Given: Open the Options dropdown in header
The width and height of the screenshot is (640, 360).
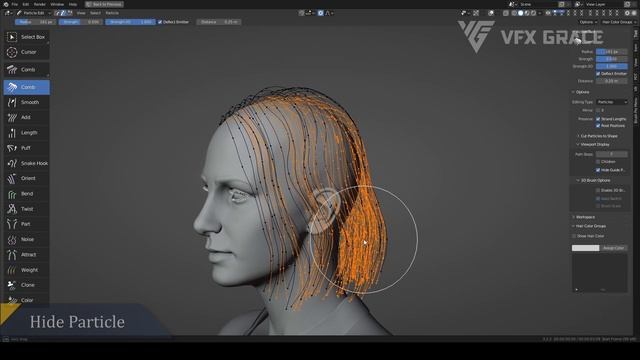Looking at the screenshot, I should 588,22.
